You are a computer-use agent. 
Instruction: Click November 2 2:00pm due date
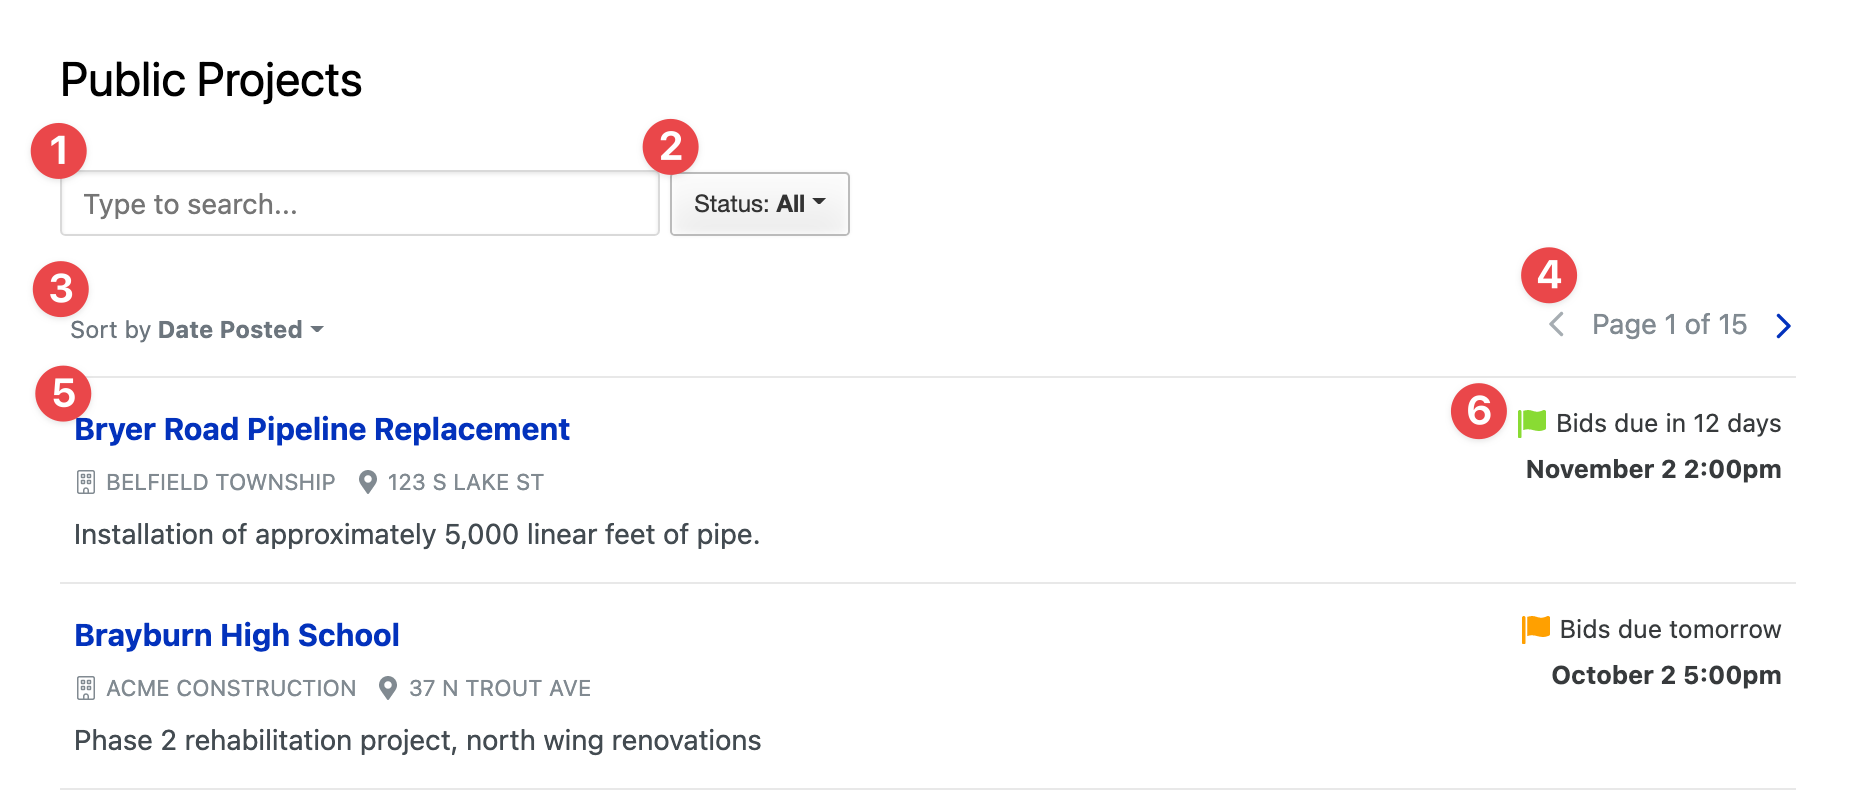click(1653, 469)
